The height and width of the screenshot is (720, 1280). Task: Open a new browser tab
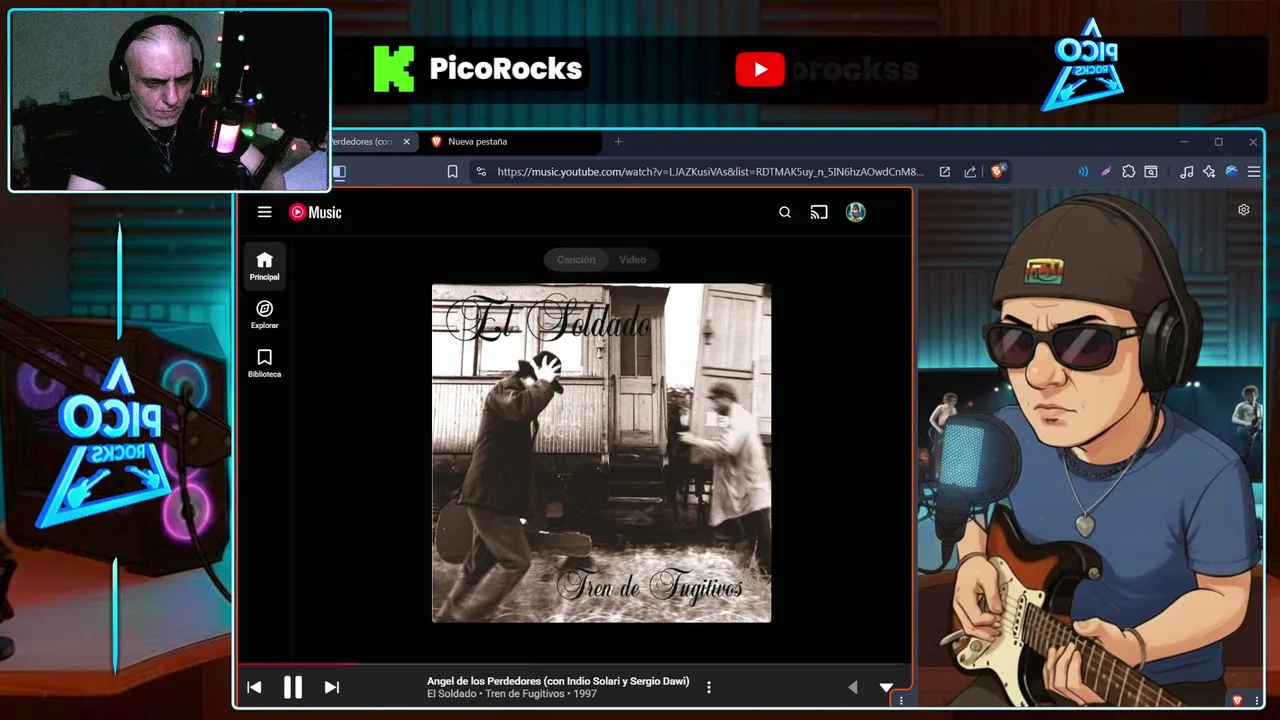tap(618, 142)
